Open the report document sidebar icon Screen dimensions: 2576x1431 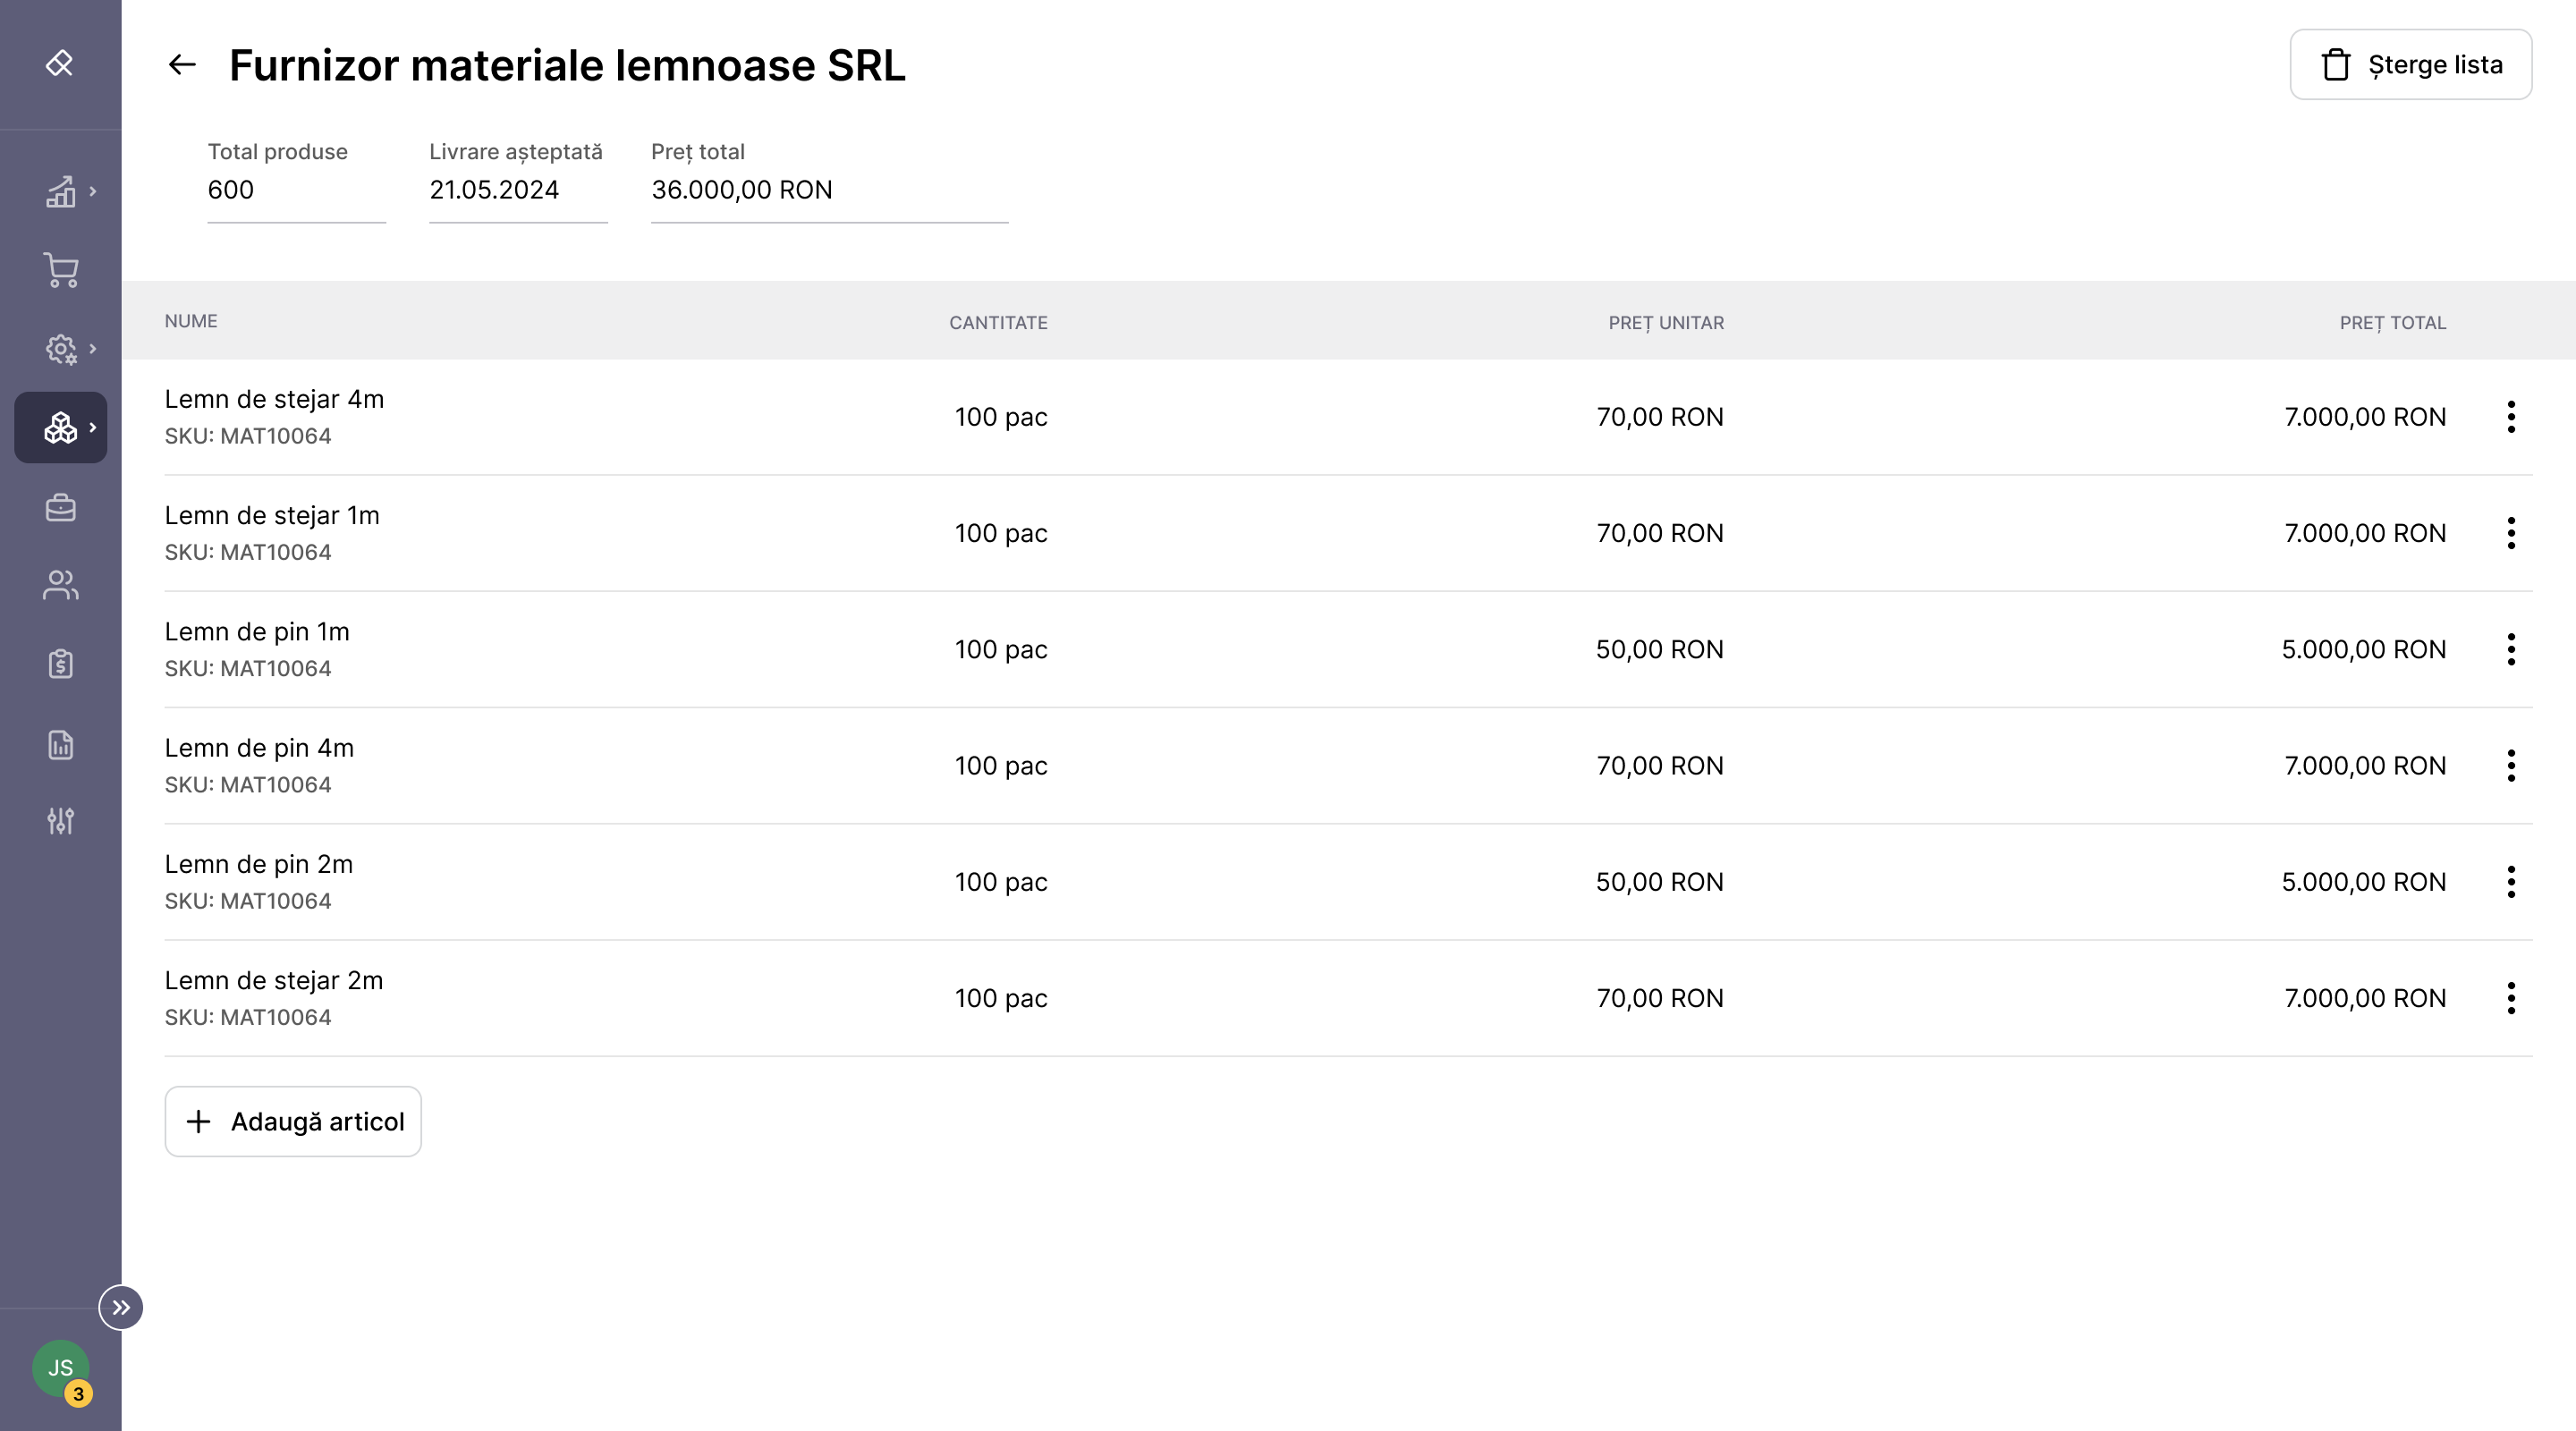coord(60,744)
